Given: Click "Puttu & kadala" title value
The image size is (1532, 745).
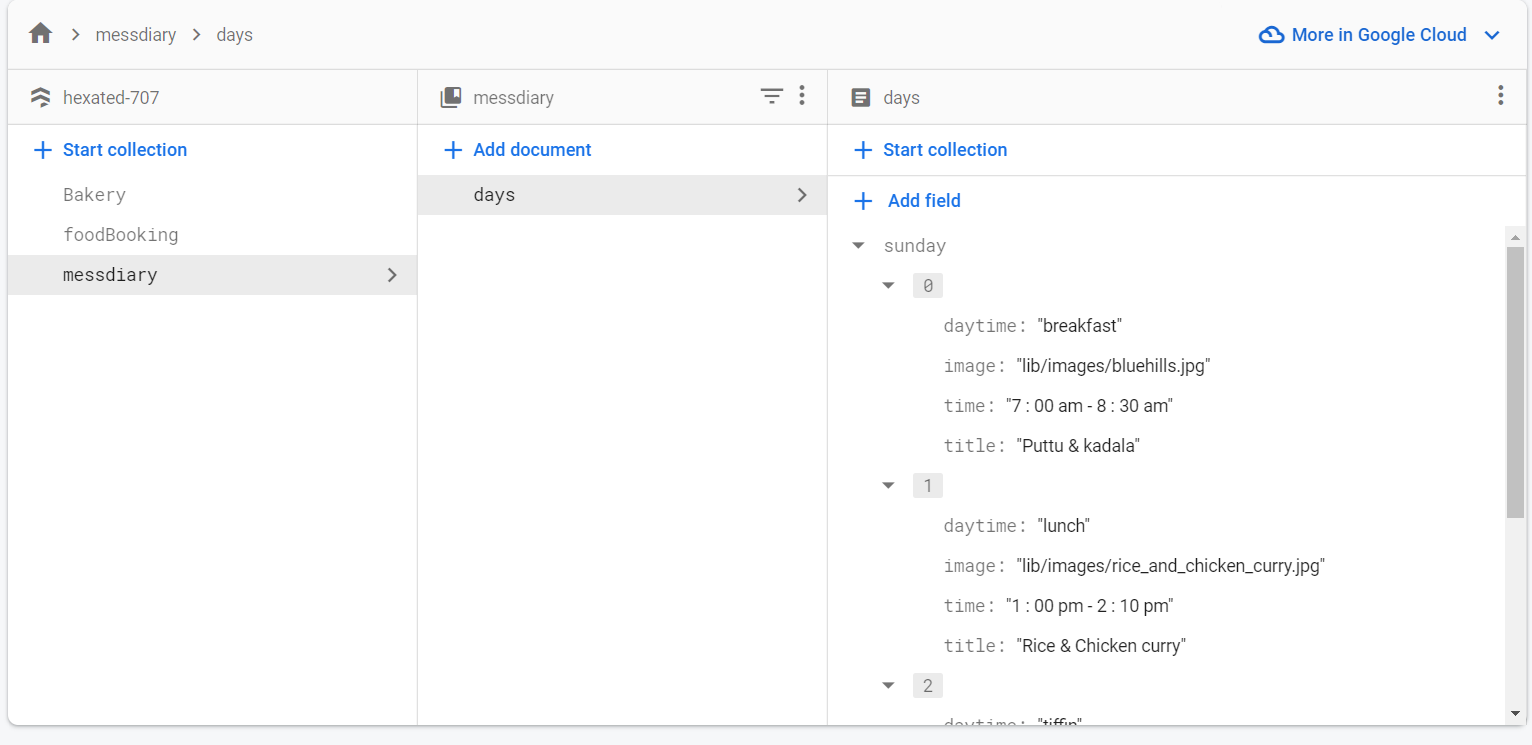Looking at the screenshot, I should (x=1079, y=446).
